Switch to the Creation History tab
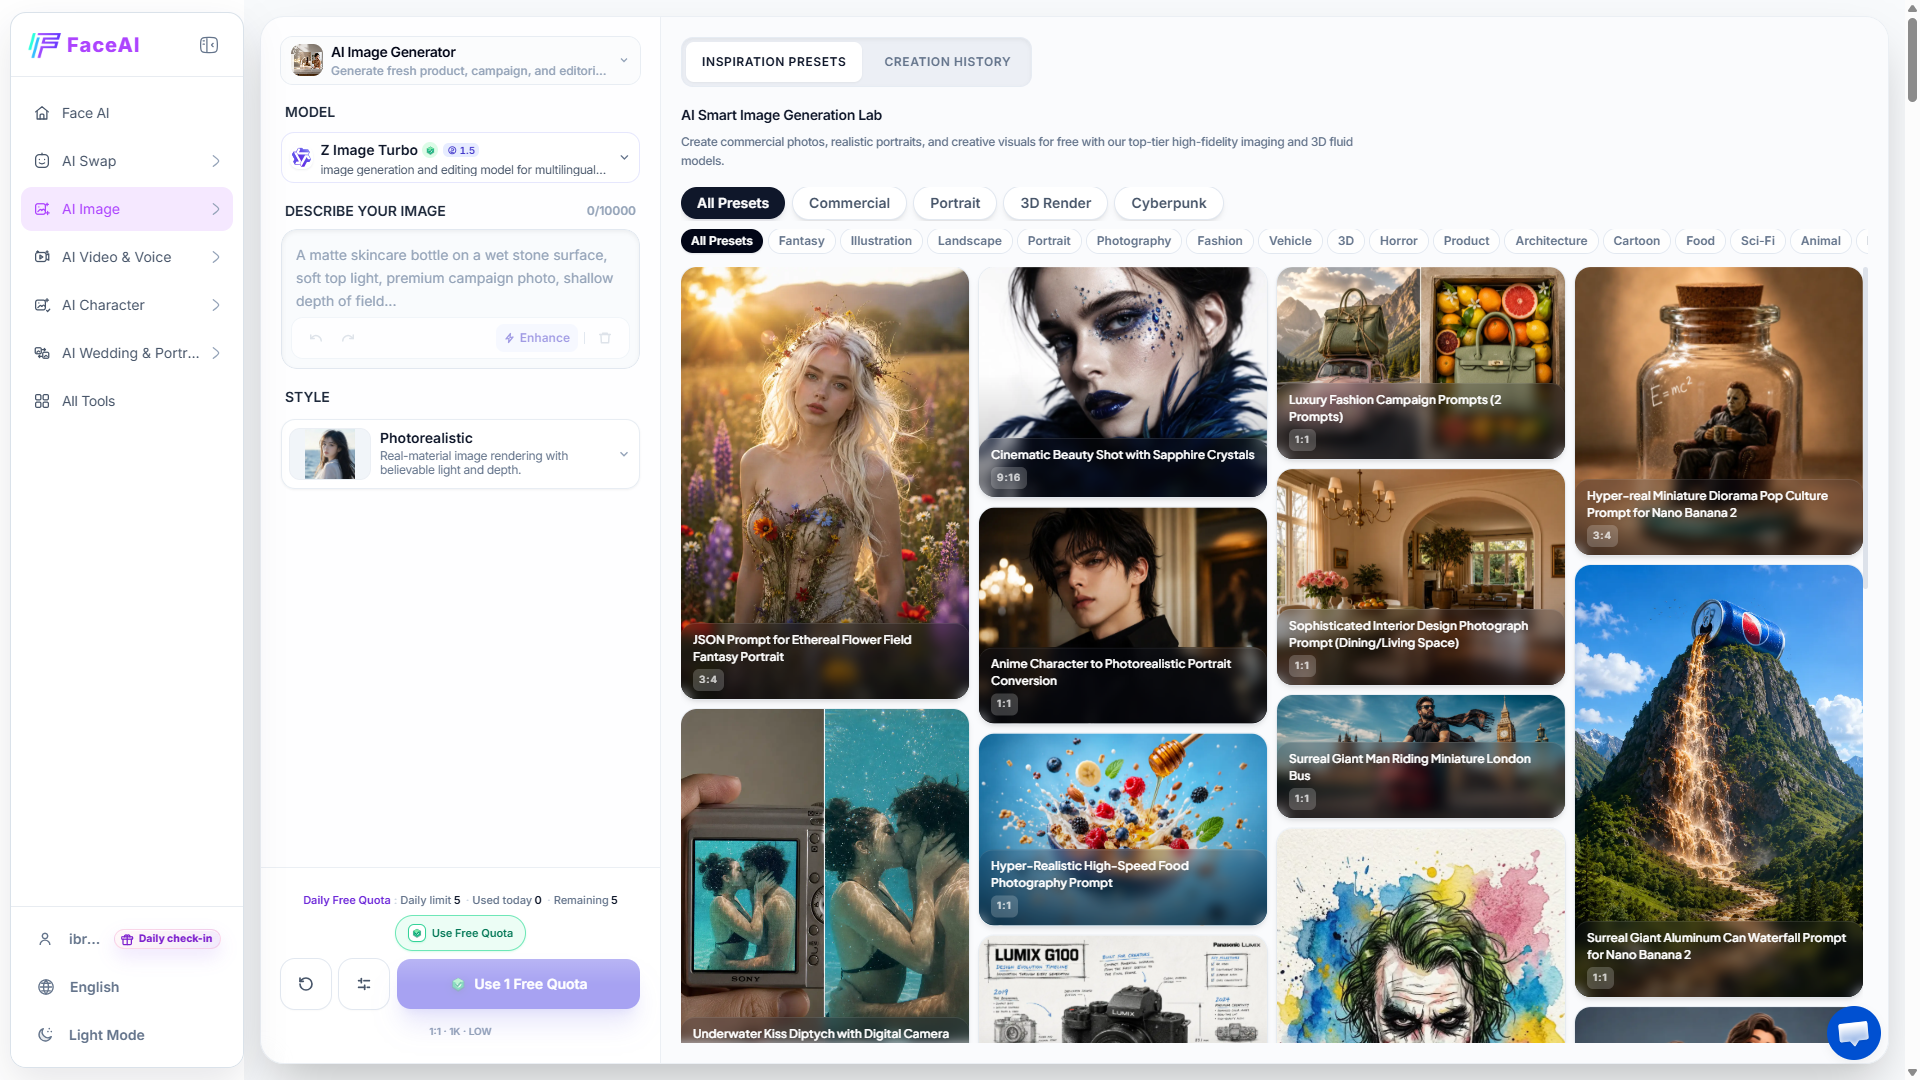 click(947, 62)
